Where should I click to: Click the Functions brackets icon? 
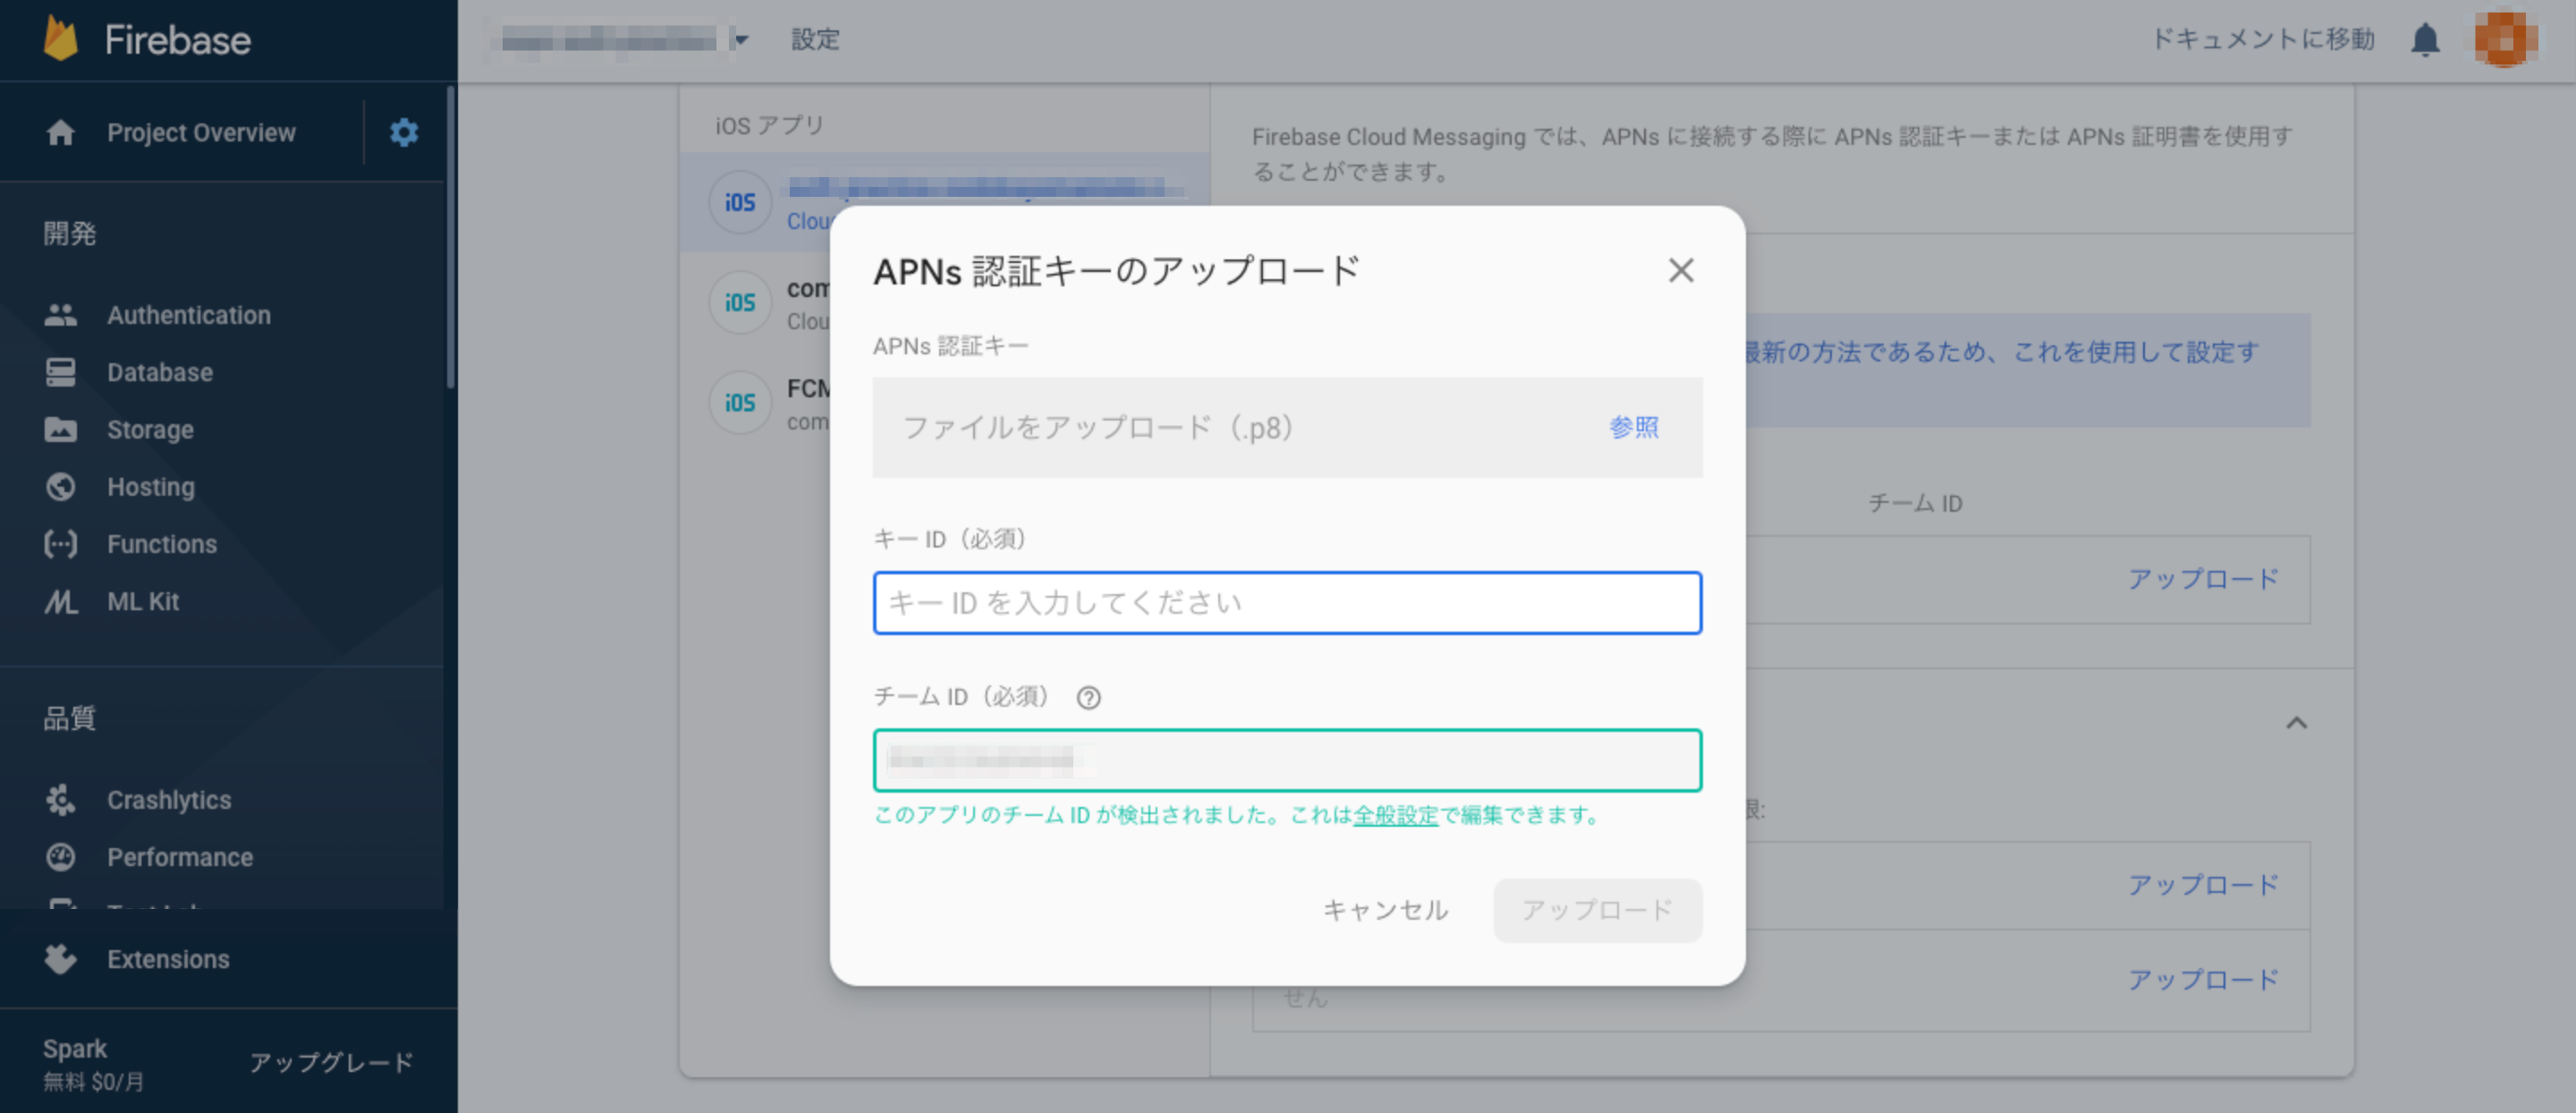pos(61,543)
